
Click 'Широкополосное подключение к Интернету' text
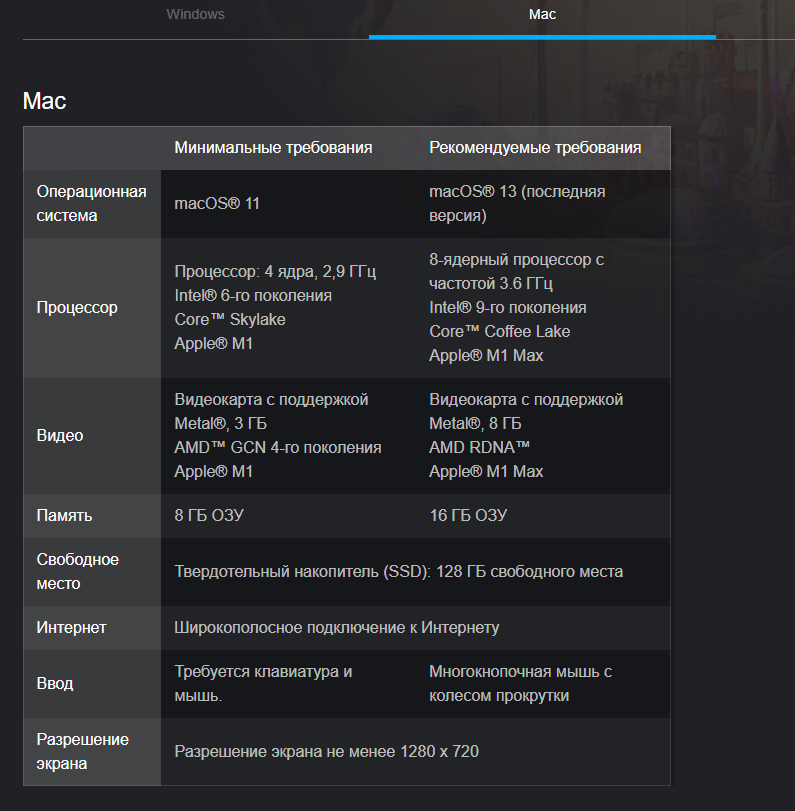pyautogui.click(x=337, y=628)
